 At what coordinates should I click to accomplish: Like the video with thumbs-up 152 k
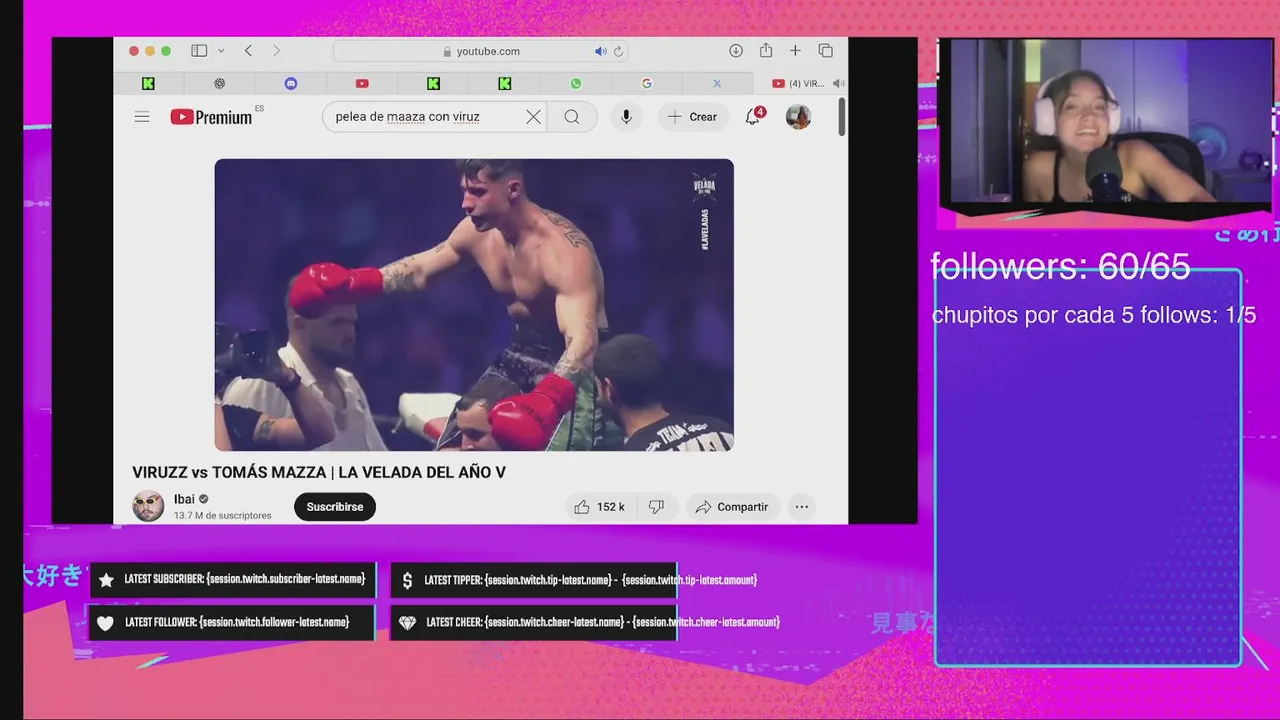601,507
